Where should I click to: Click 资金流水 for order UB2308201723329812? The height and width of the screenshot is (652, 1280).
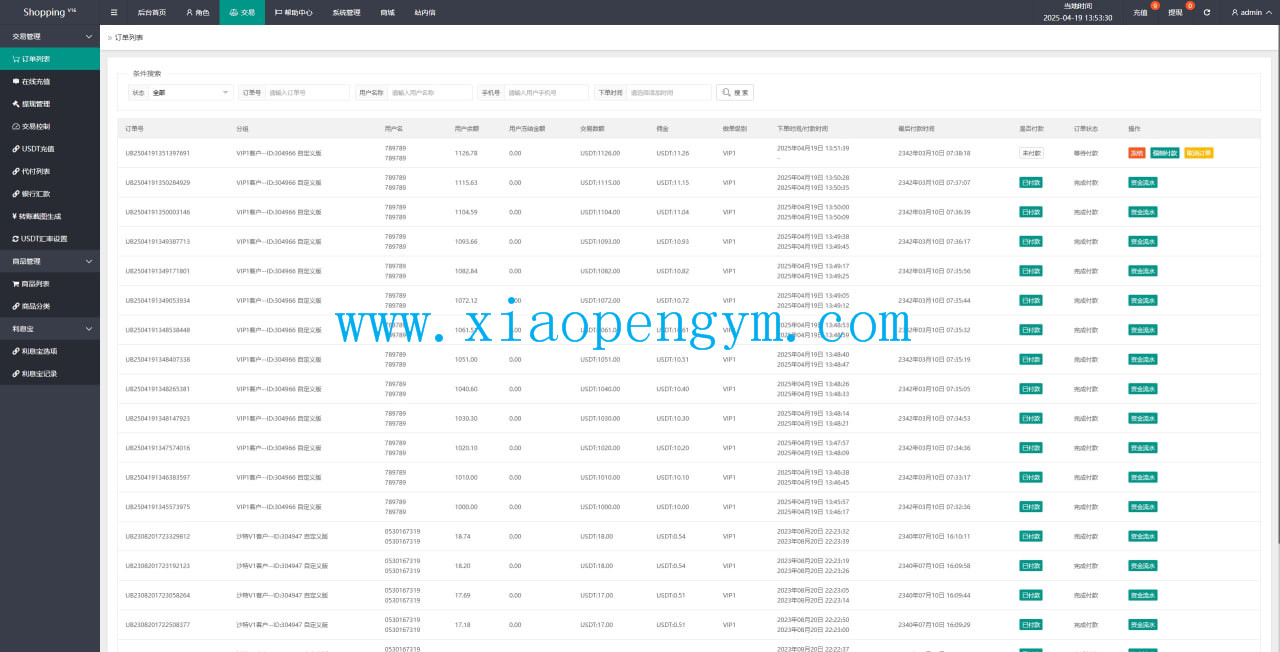(1142, 536)
